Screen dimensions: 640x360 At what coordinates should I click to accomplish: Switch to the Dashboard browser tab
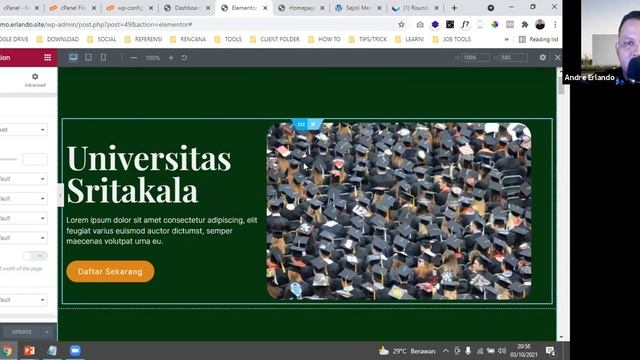point(187,8)
